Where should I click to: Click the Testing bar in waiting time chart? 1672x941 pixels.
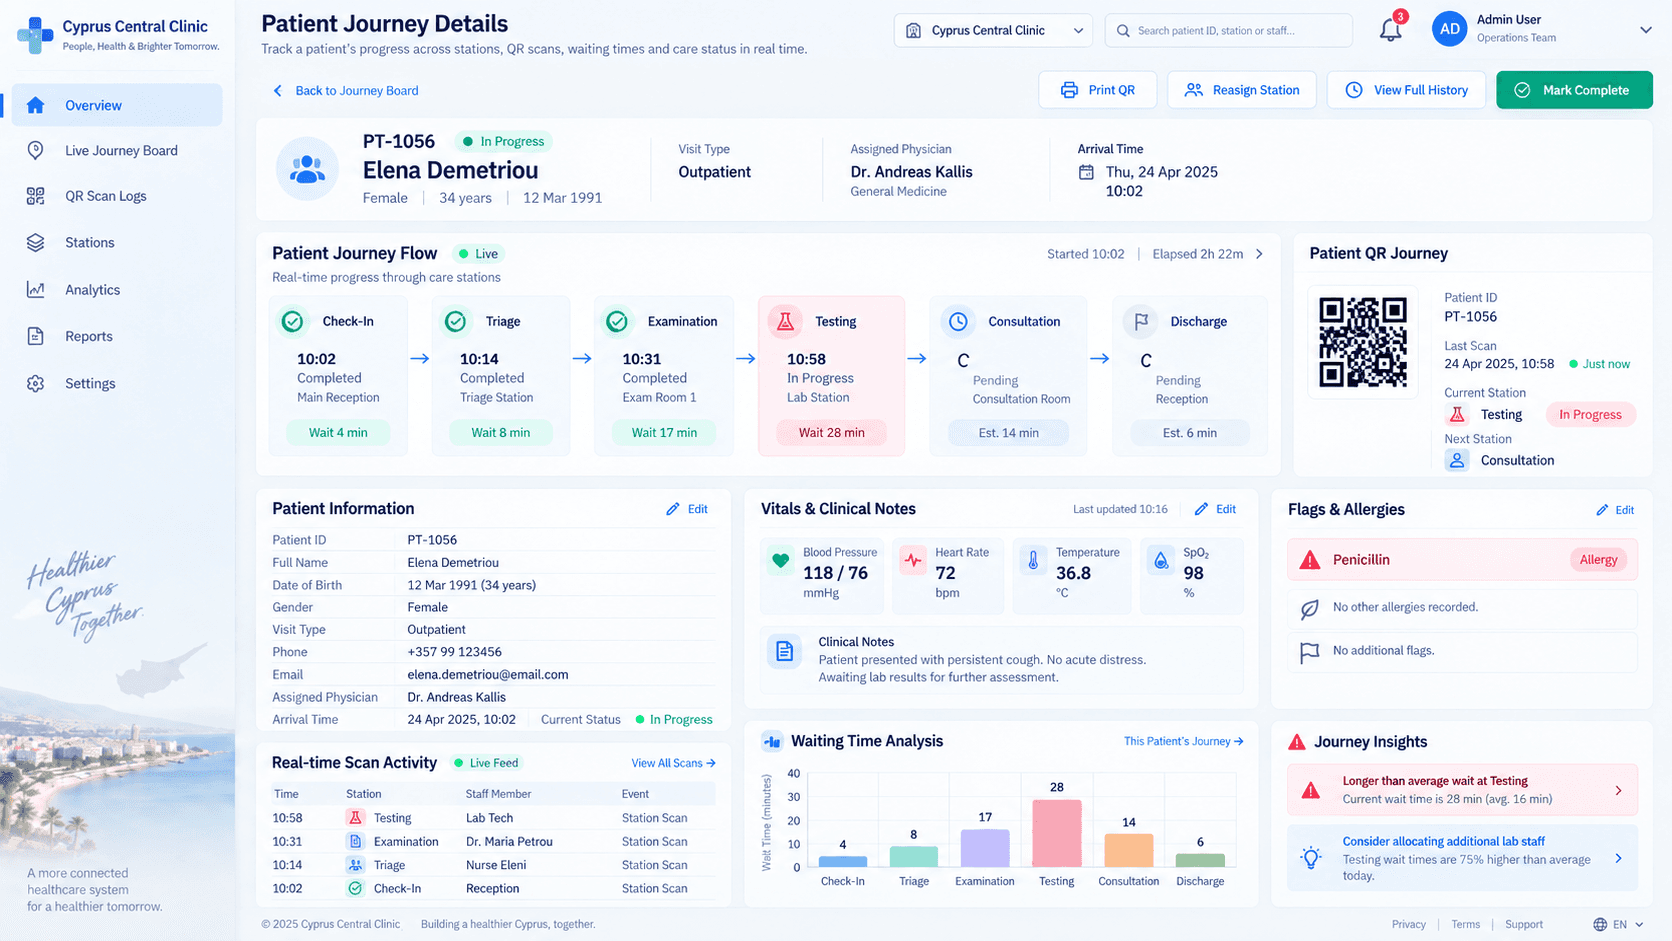pos(1057,833)
